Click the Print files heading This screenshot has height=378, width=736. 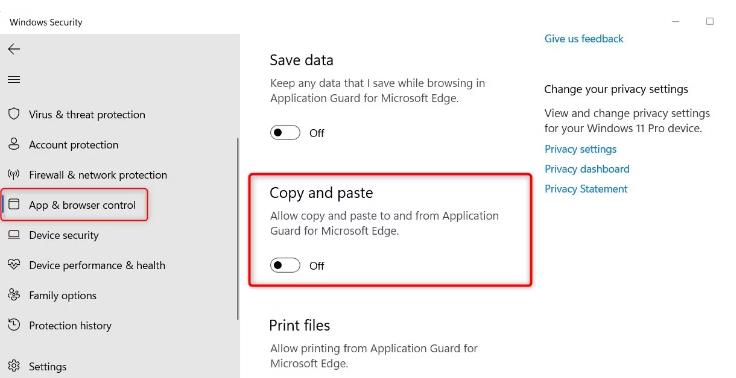(299, 325)
